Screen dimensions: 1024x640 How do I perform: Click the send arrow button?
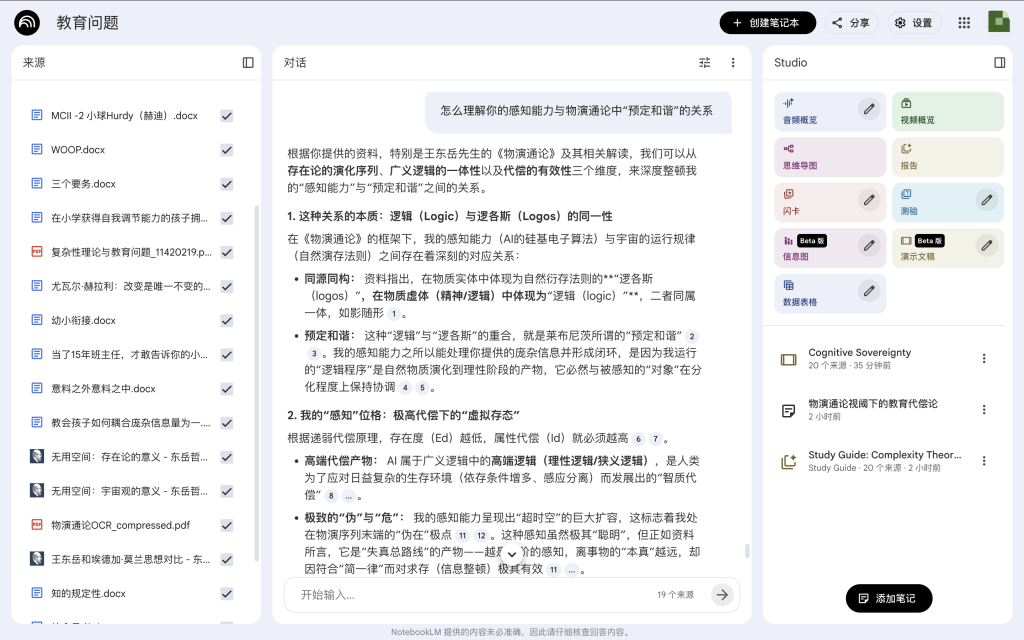click(722, 594)
